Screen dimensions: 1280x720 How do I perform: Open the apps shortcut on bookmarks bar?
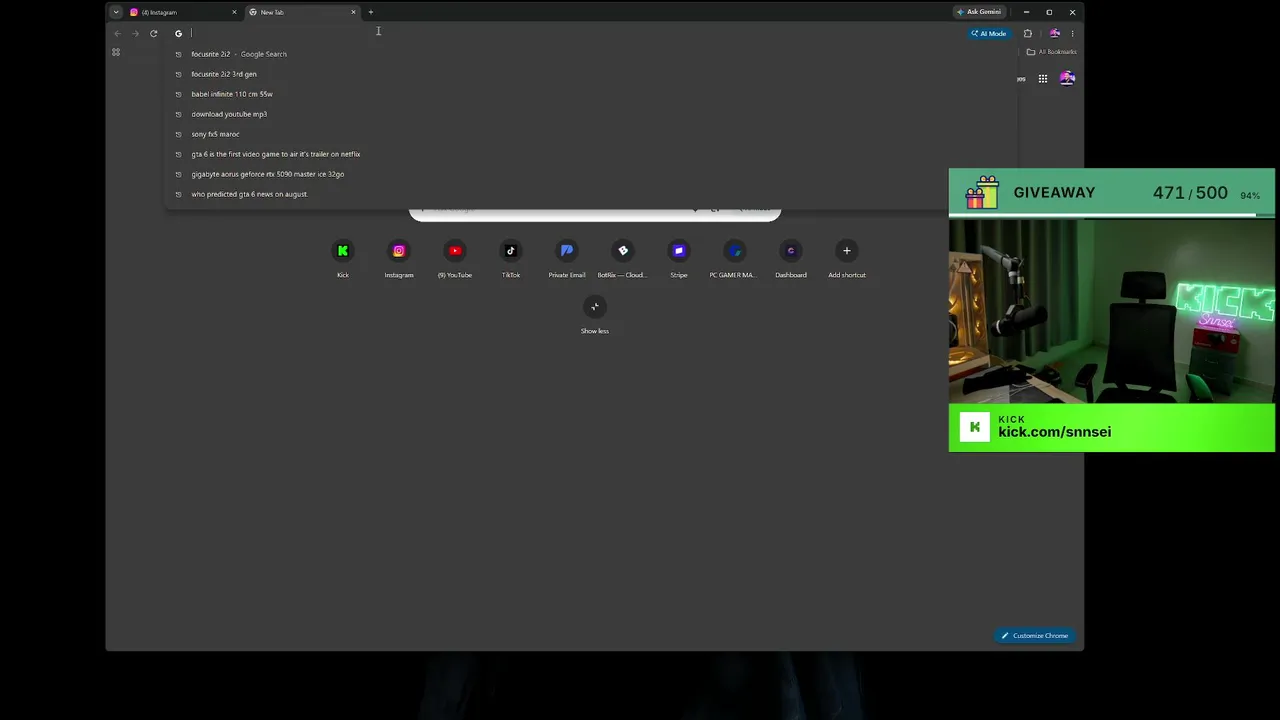tap(116, 52)
